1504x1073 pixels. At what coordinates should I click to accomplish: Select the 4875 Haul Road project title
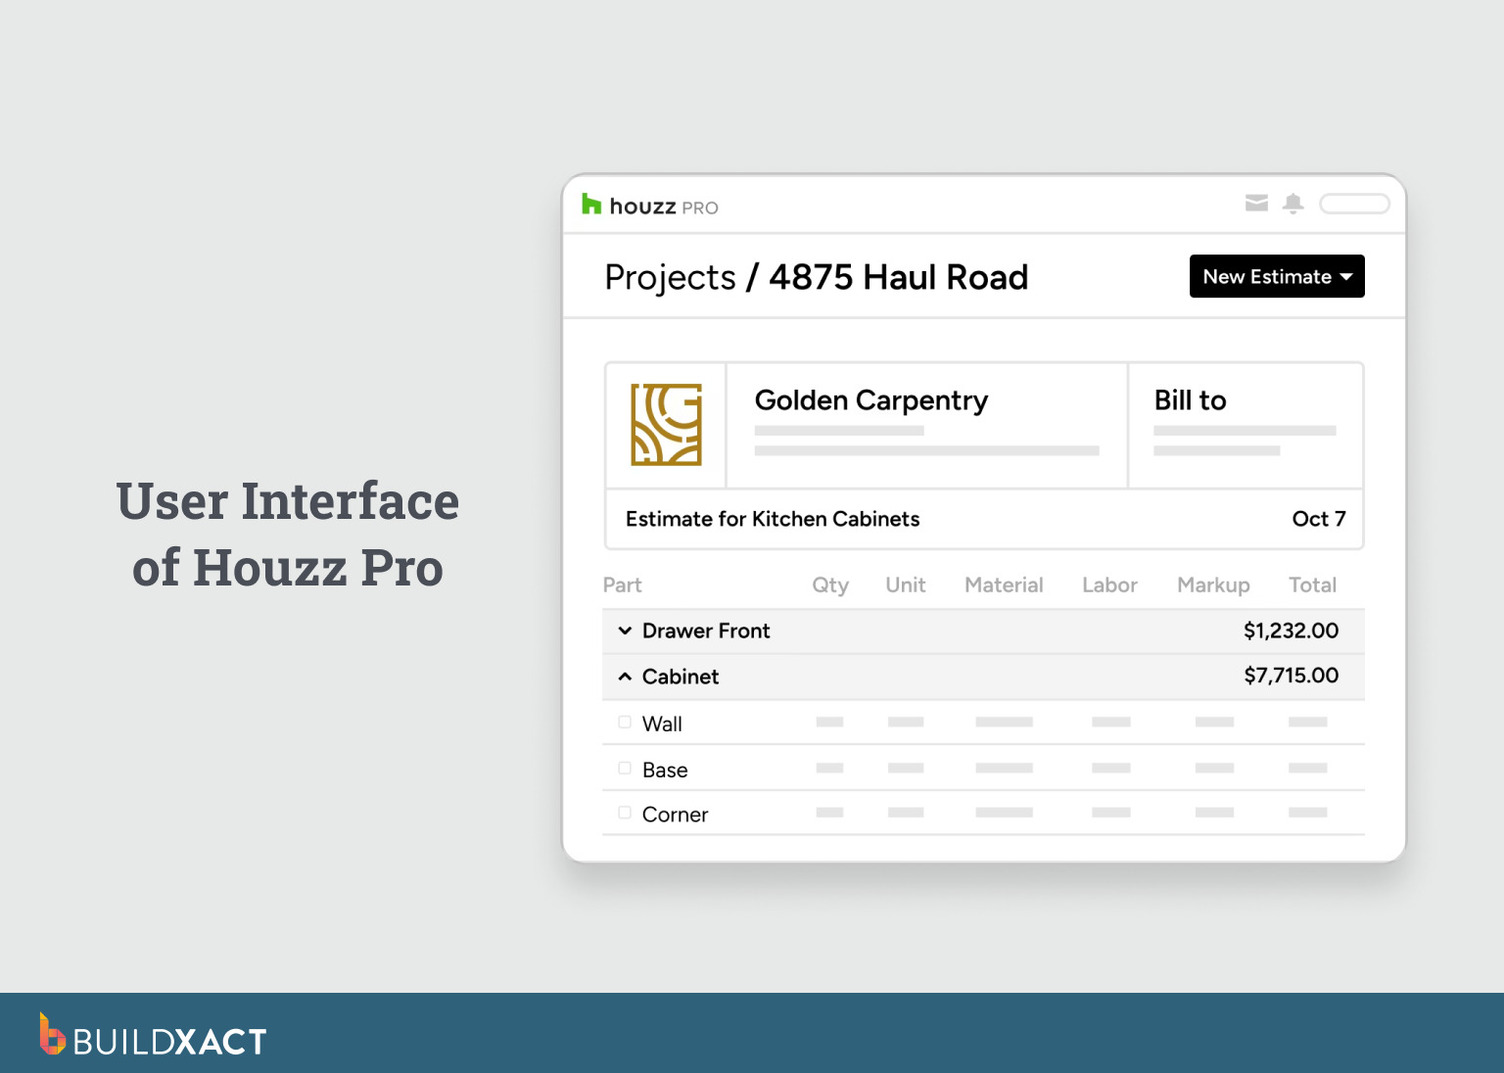pyautogui.click(x=897, y=277)
